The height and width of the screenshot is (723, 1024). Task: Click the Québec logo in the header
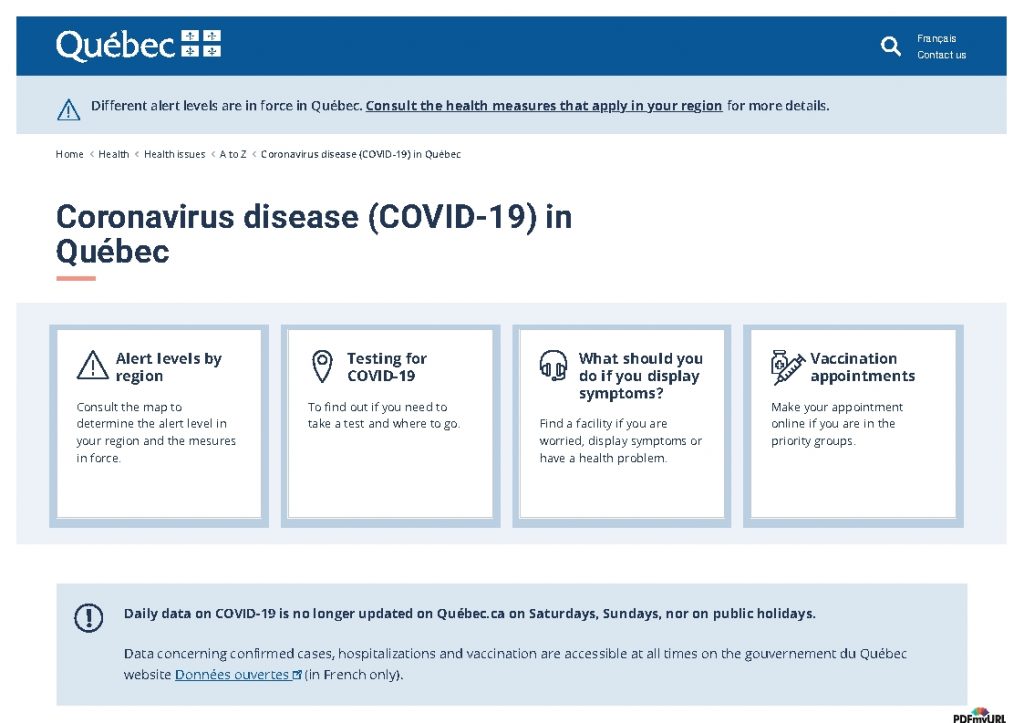click(138, 45)
